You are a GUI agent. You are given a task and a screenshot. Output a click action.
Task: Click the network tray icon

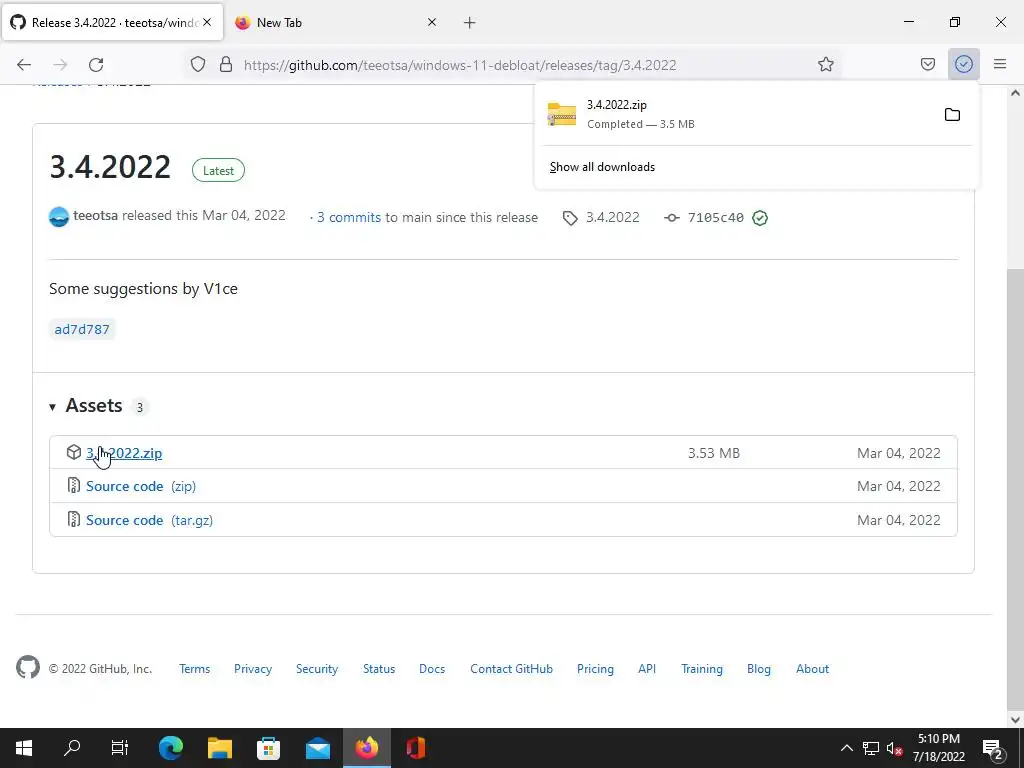tap(871, 748)
